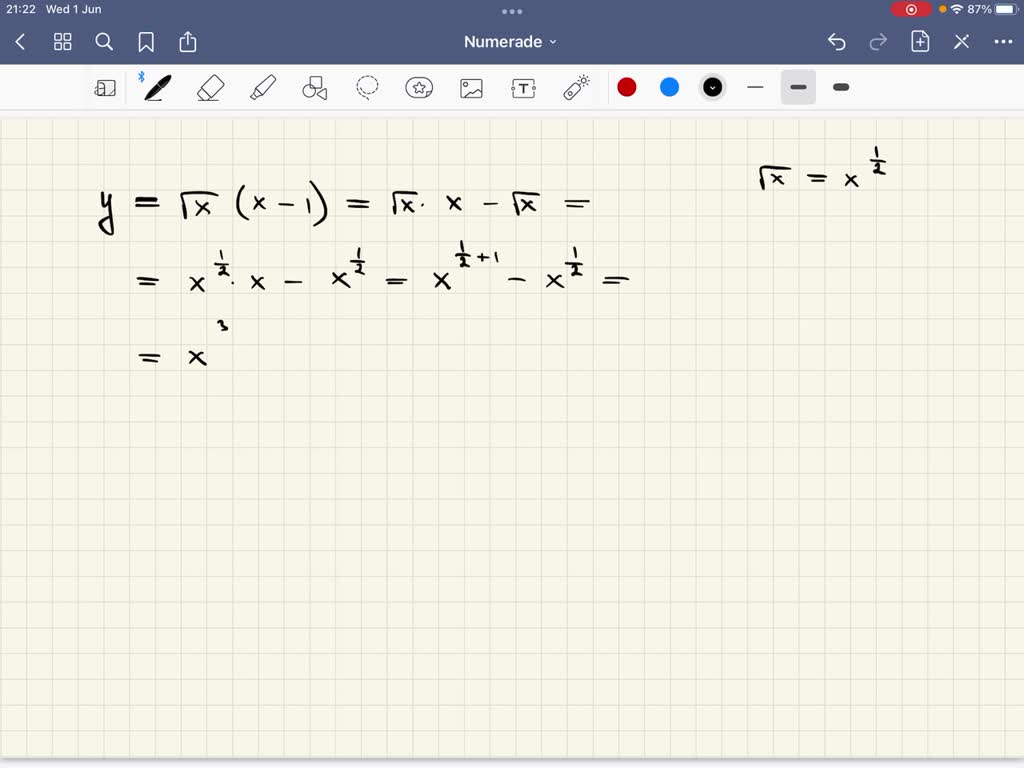Select the active pen tool
Image resolution: width=1024 pixels, height=768 pixels.
(x=155, y=87)
